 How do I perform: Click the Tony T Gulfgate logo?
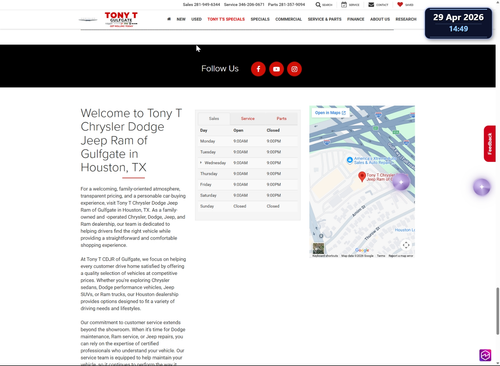coord(121,19)
